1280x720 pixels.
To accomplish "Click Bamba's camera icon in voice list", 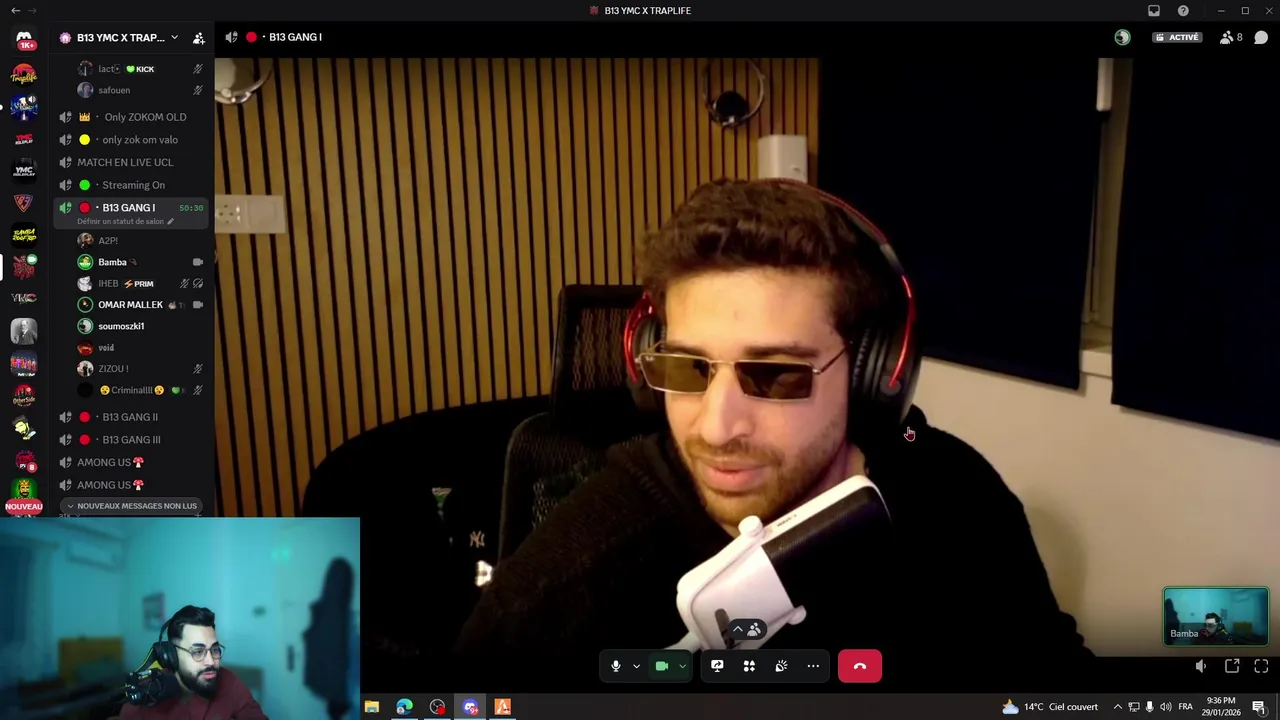I will click(198, 262).
